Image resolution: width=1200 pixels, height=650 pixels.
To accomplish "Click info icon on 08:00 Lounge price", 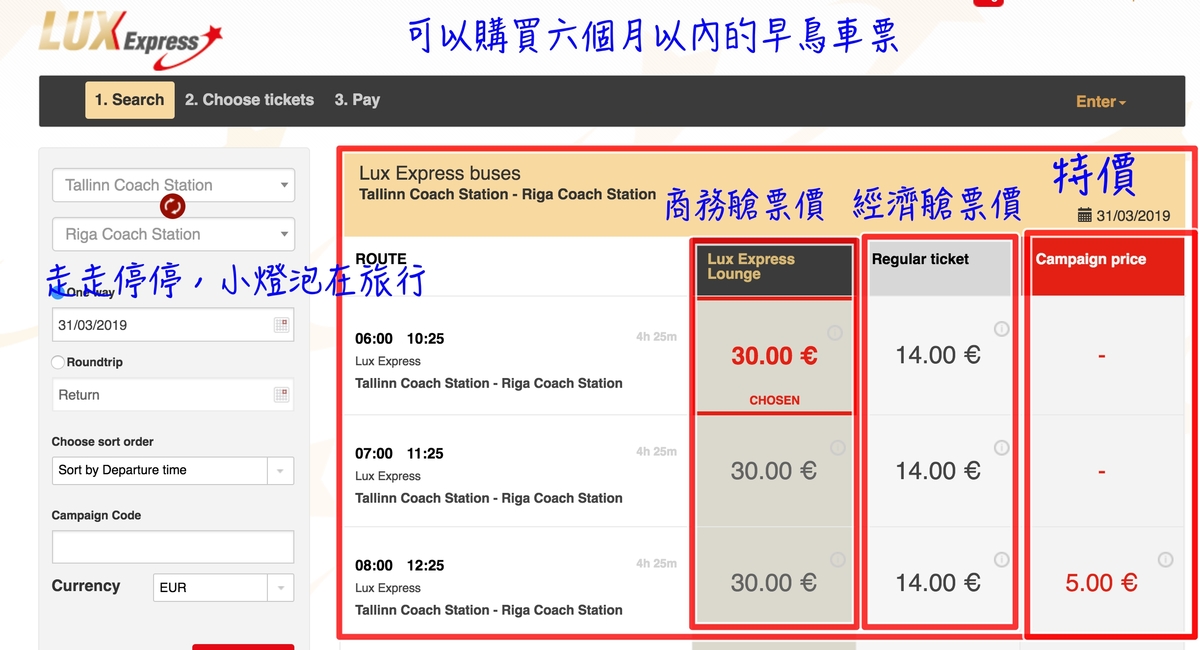I will [x=838, y=560].
